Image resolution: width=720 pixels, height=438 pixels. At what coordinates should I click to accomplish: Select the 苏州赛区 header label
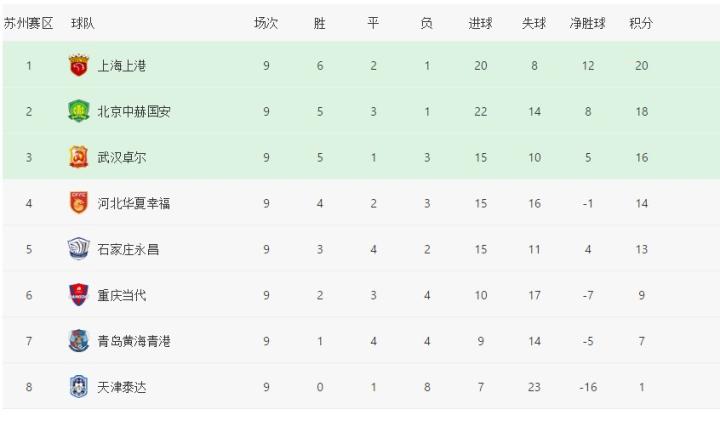[29, 23]
